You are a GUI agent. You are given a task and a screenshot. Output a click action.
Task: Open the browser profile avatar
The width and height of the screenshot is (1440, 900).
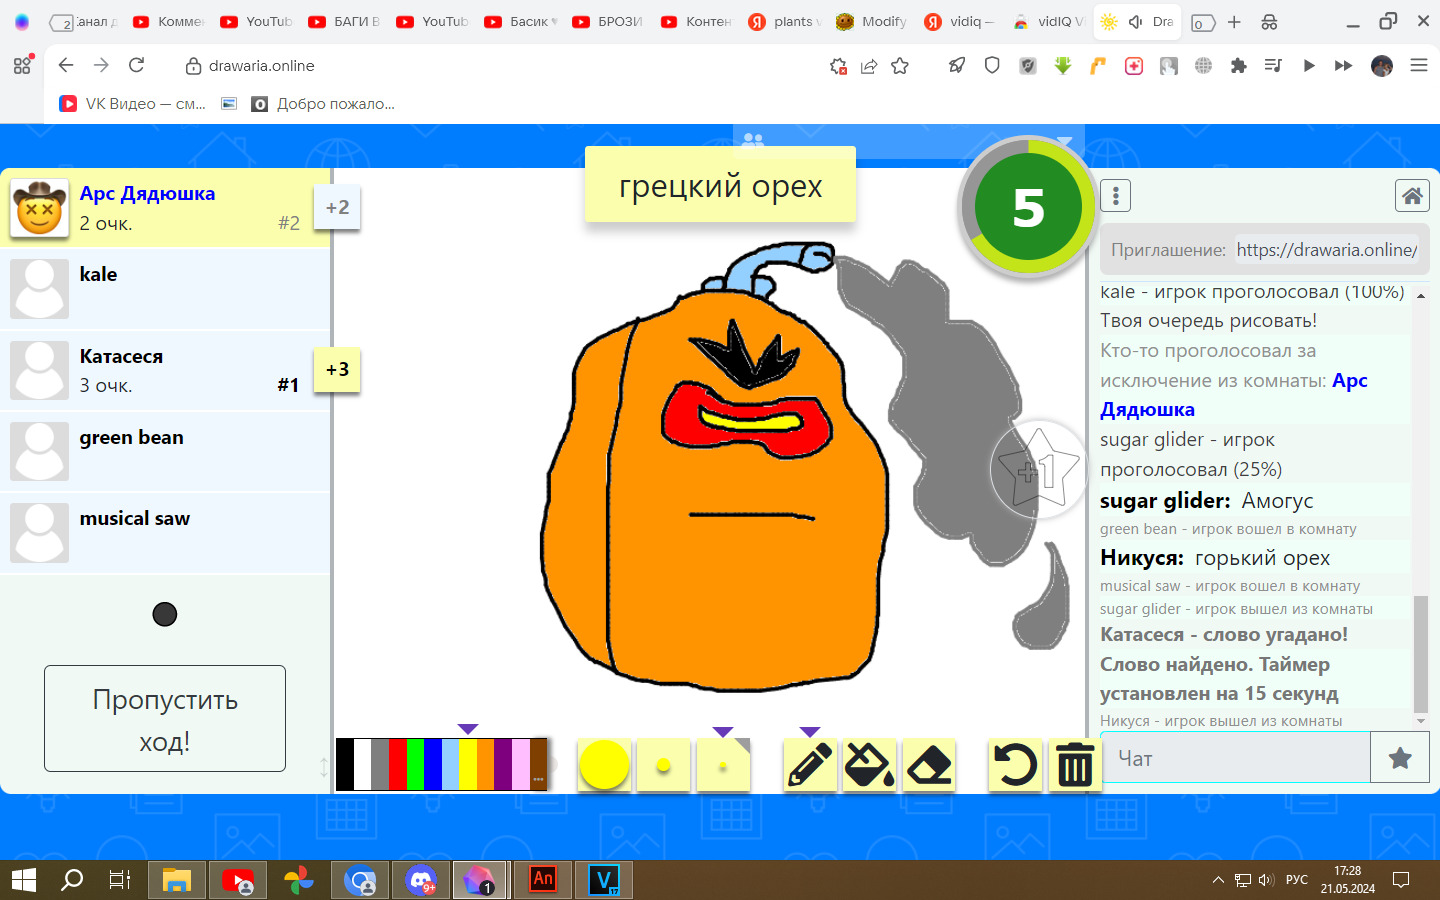coord(1382,66)
